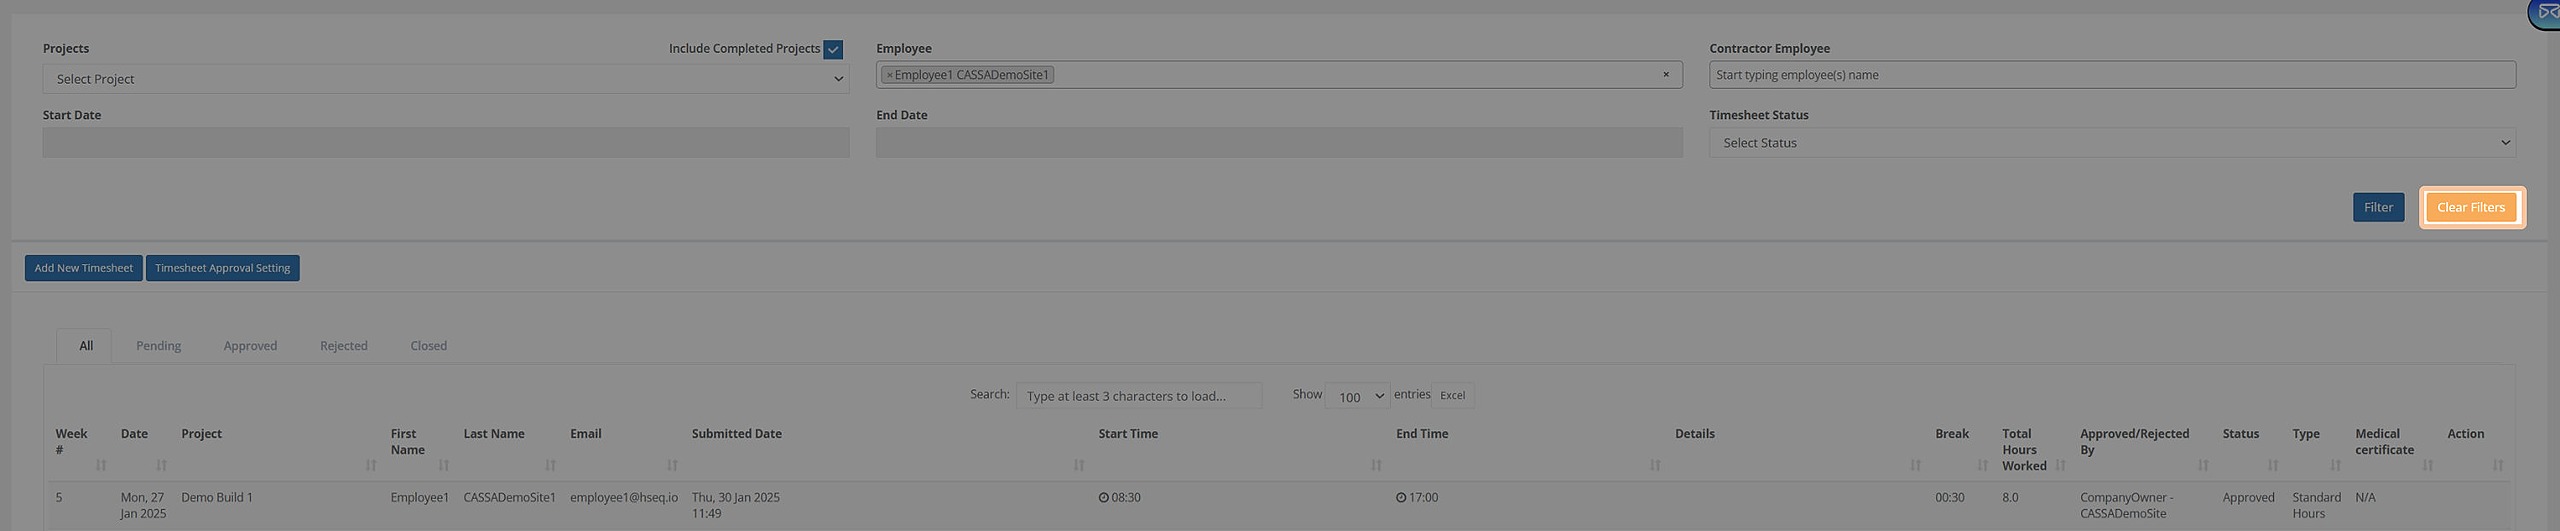Switch to the Pending tab
2560x531 pixels.
point(158,346)
